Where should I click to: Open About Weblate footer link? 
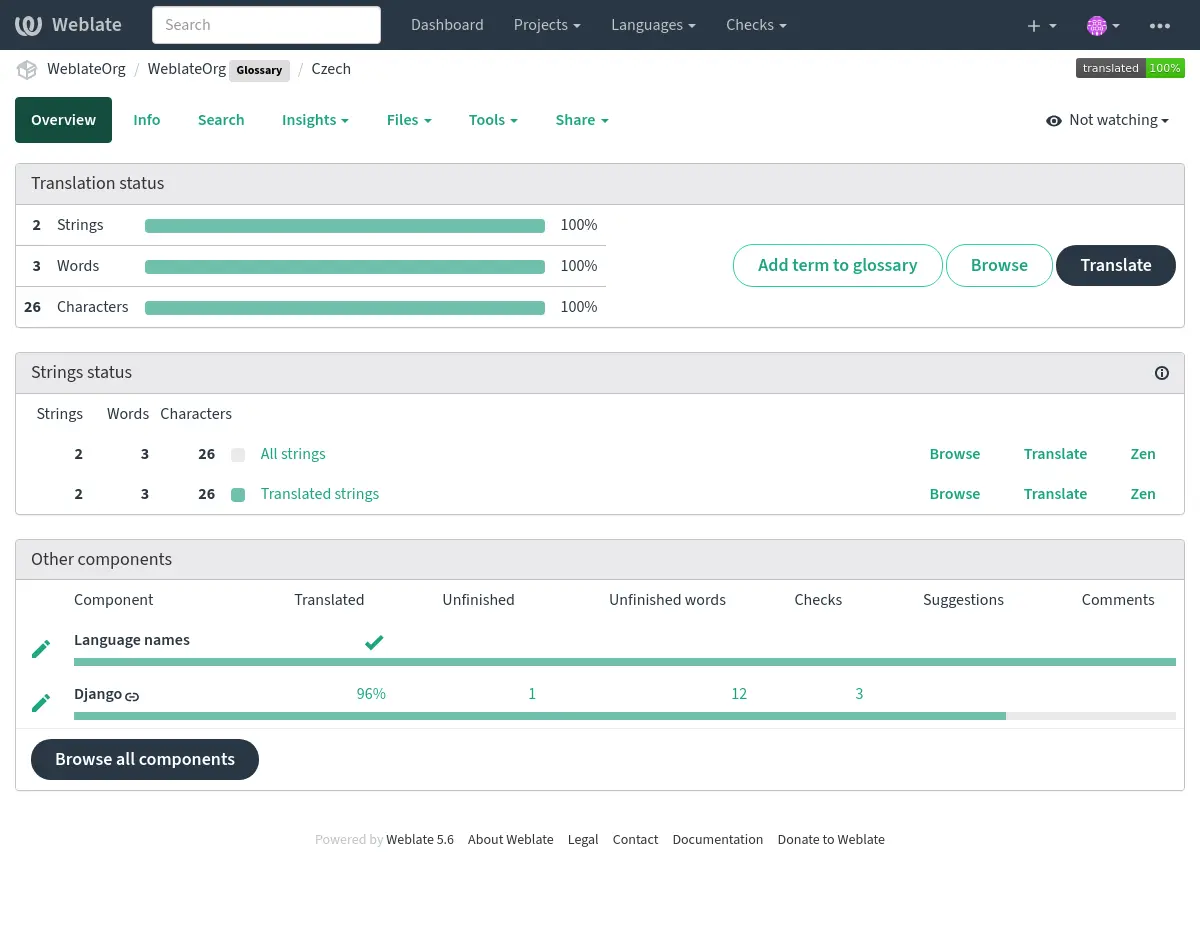[510, 840]
